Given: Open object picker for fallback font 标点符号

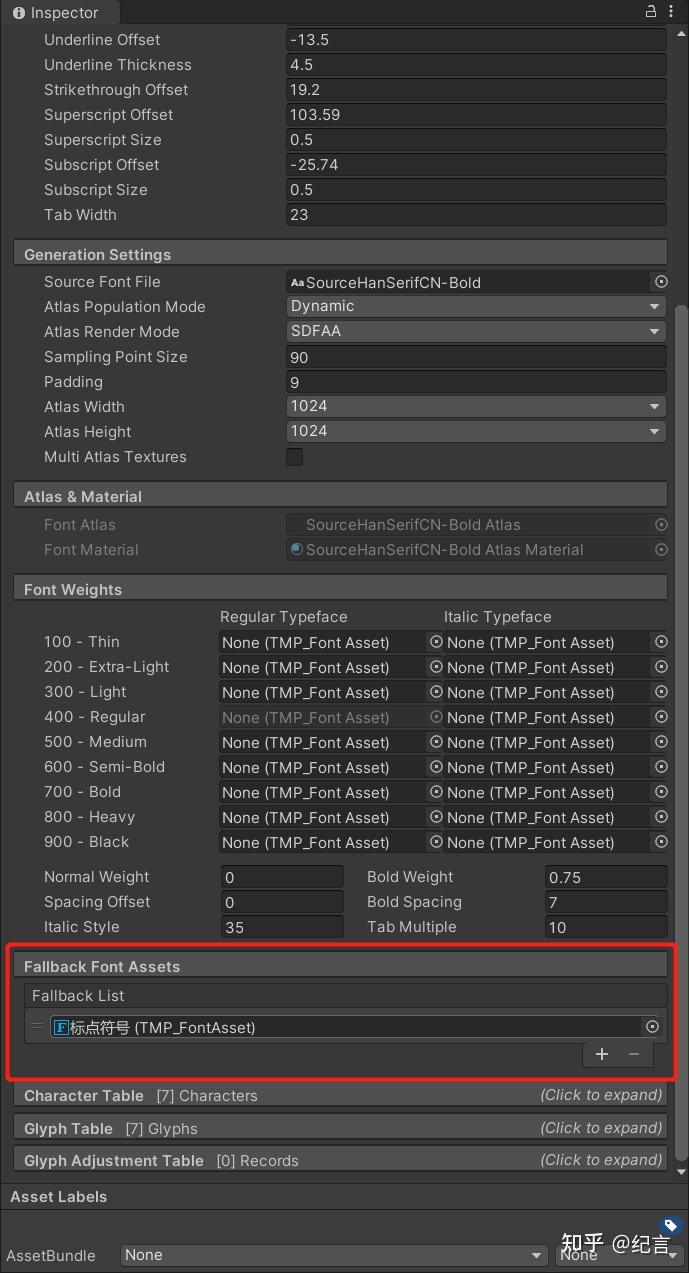Looking at the screenshot, I should point(652,1027).
